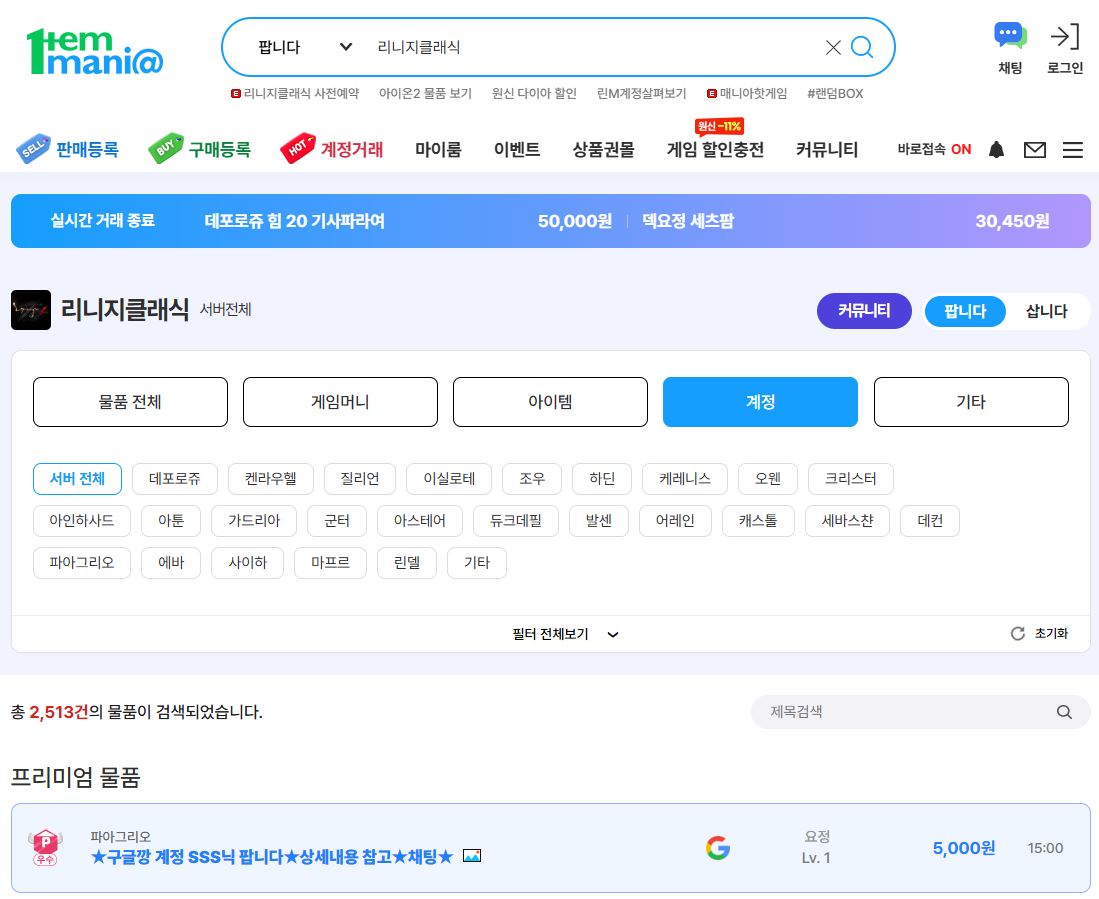Open 상품권몰 menu

pyautogui.click(x=603, y=149)
